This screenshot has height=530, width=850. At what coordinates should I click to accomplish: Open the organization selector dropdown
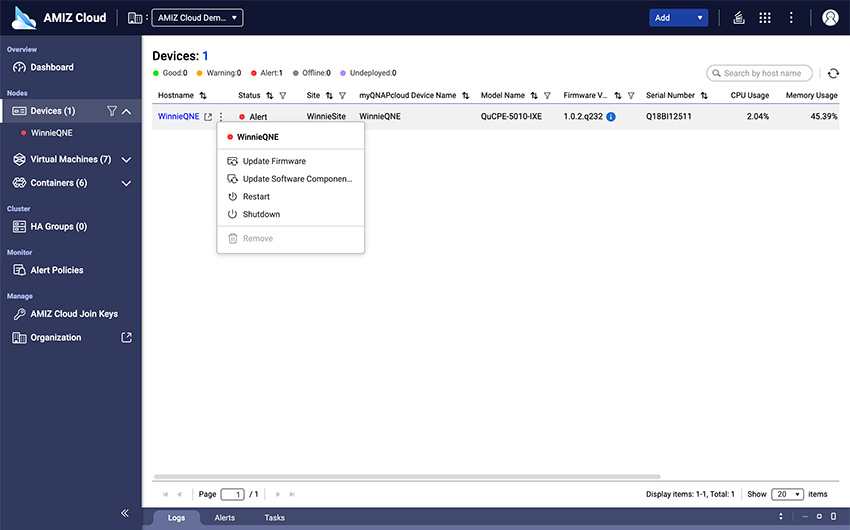(x=197, y=18)
